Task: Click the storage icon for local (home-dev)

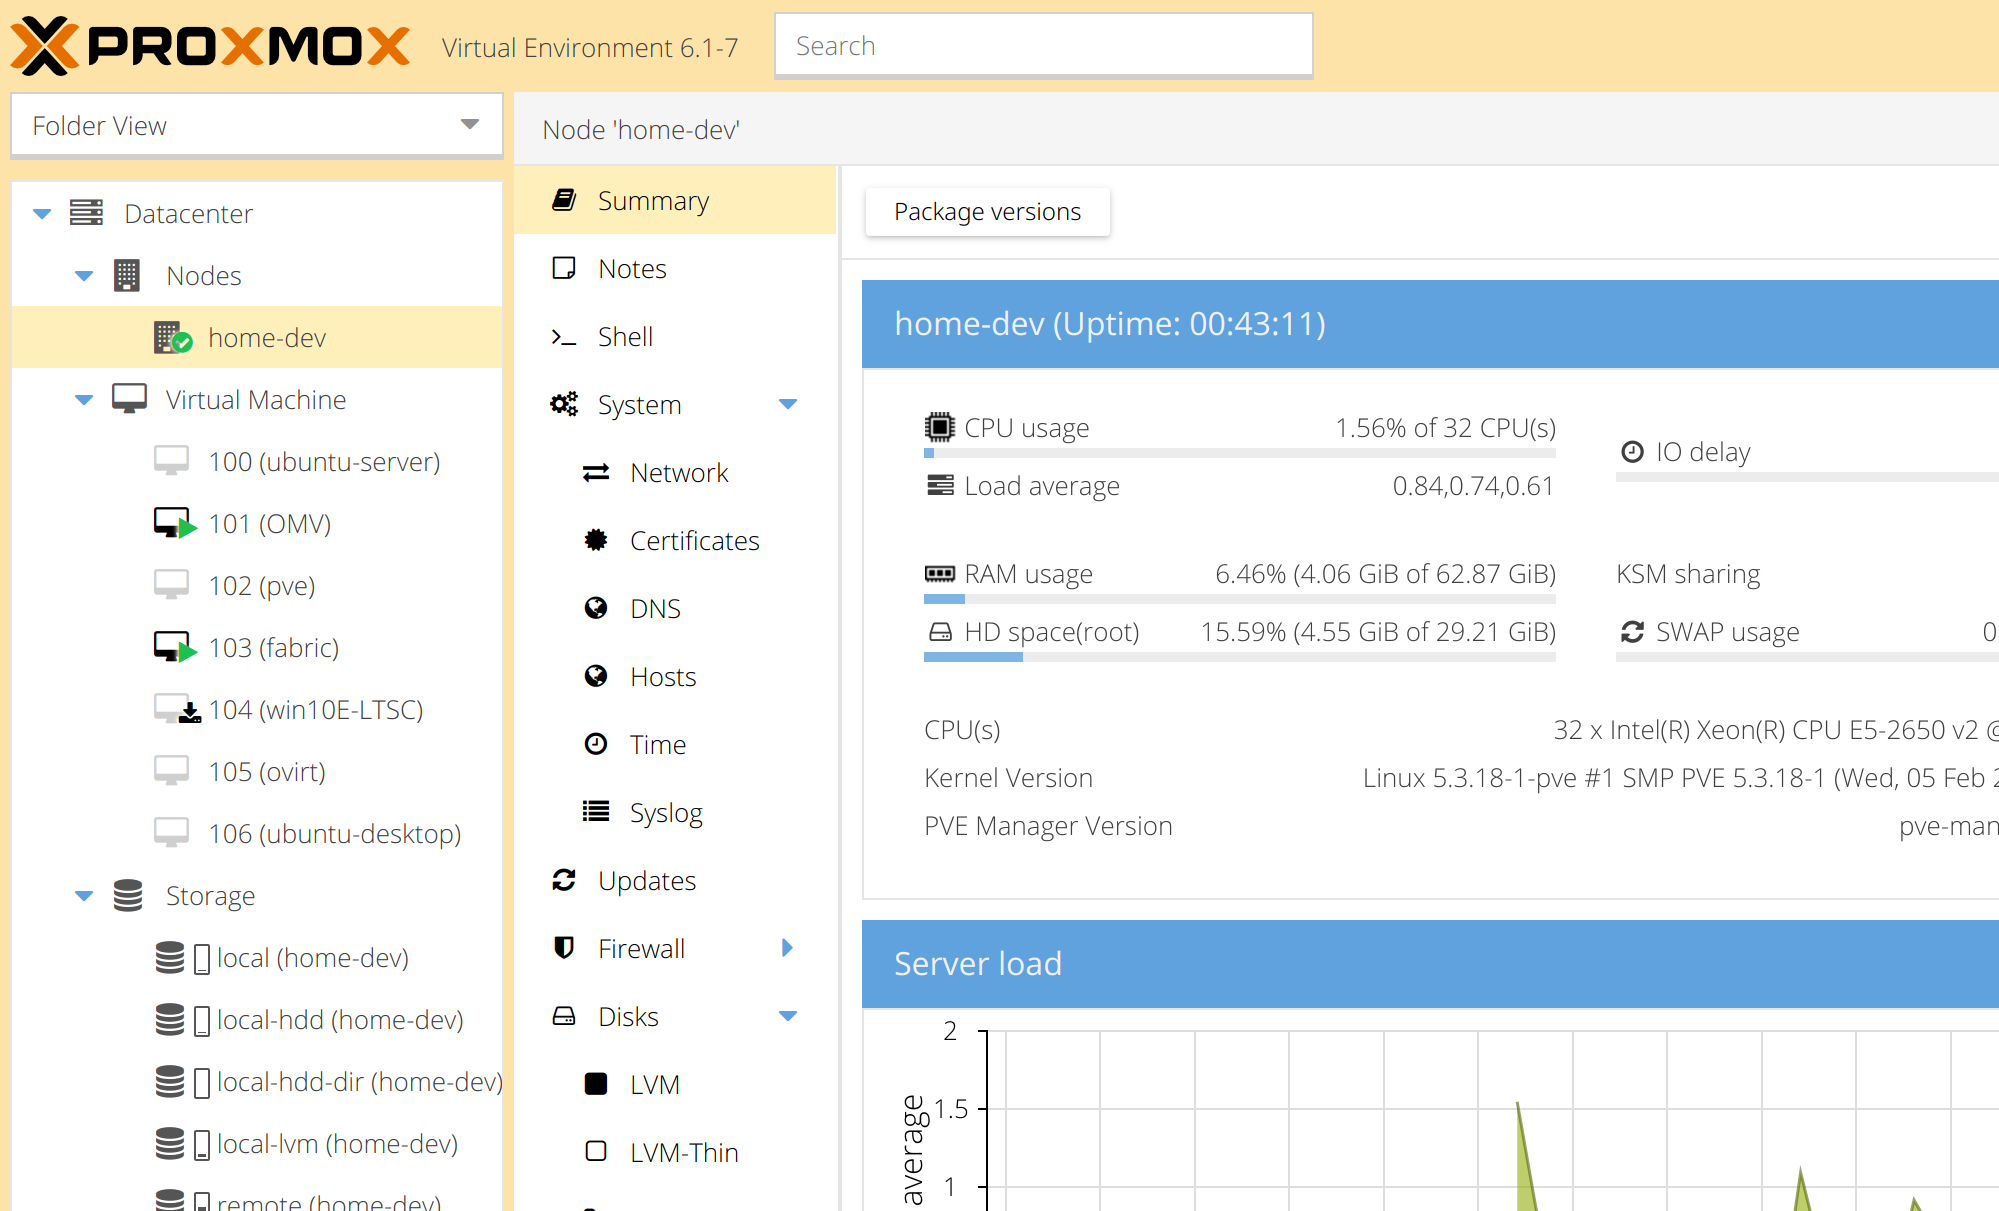Action: [170, 957]
